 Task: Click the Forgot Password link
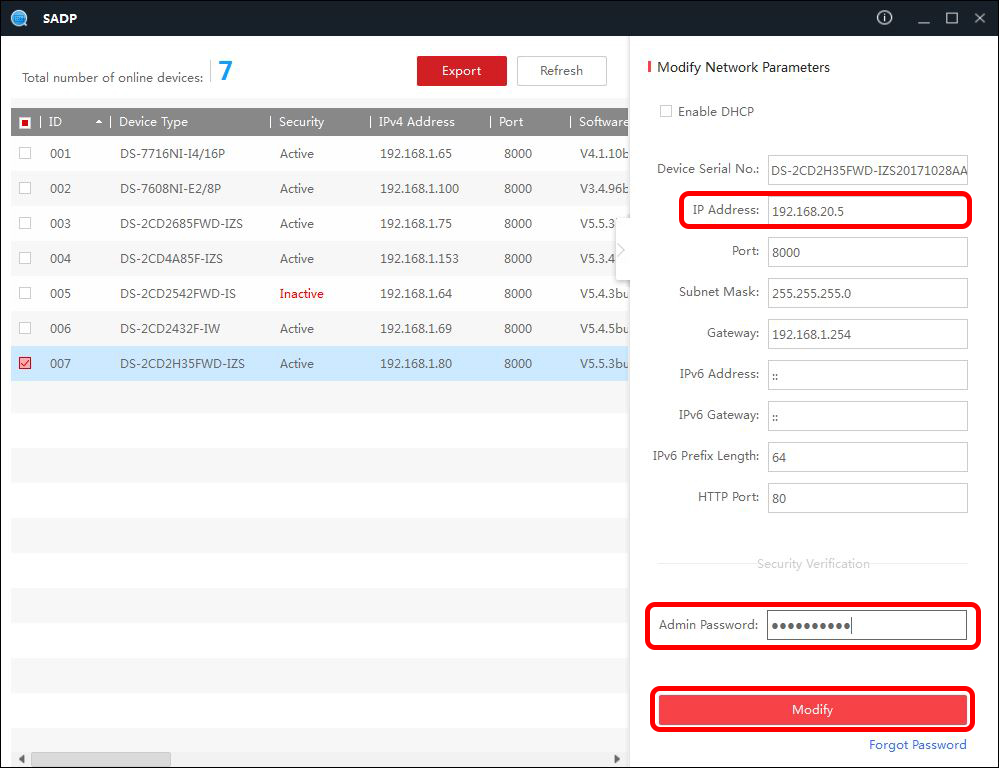point(917,745)
